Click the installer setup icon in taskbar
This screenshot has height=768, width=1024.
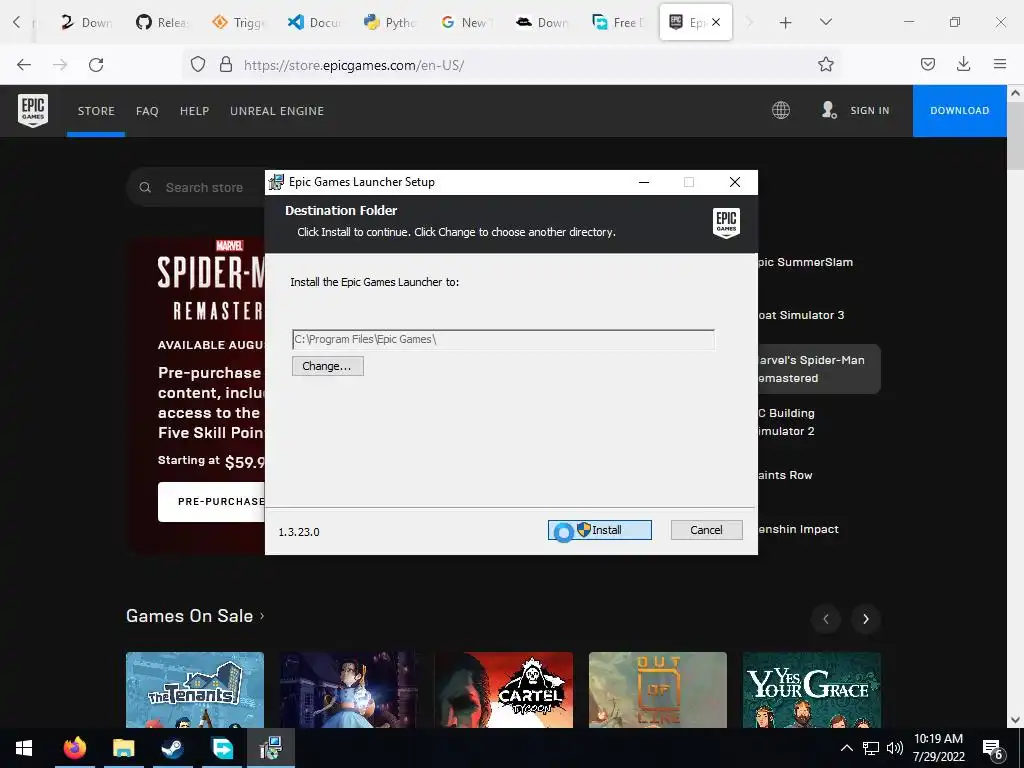[270, 748]
